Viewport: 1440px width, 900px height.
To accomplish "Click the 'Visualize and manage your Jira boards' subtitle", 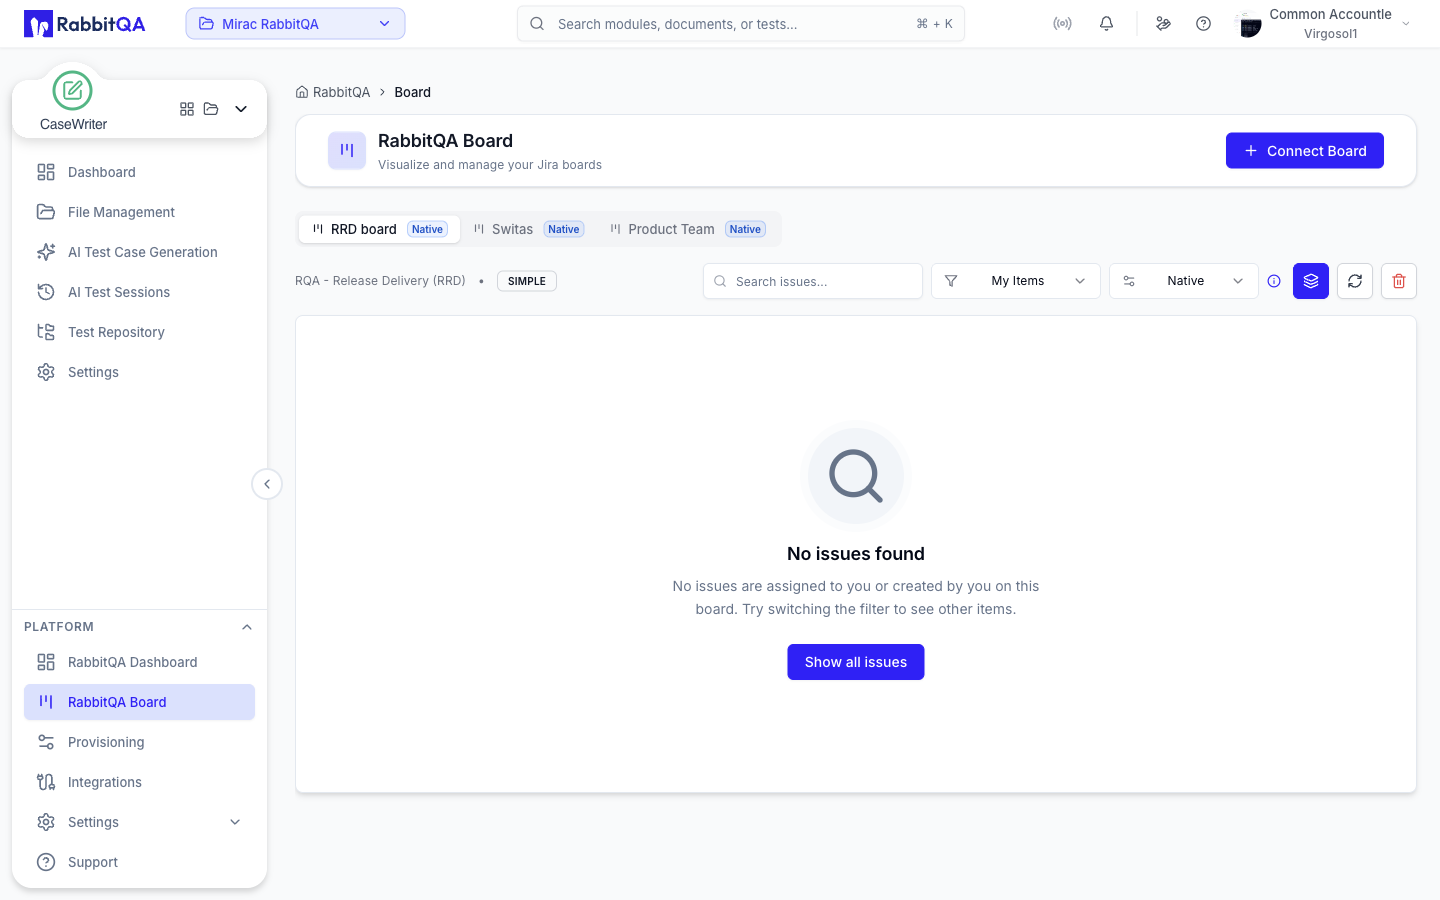I will coord(490,165).
